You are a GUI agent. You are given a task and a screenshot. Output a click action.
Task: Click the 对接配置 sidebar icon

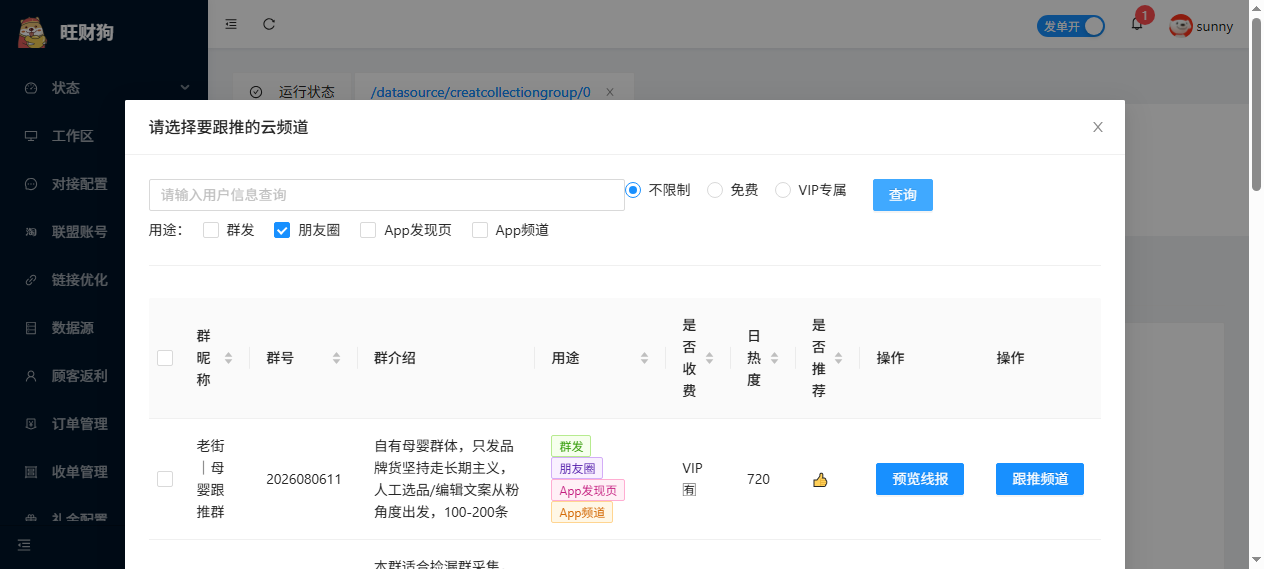pyautogui.click(x=31, y=184)
